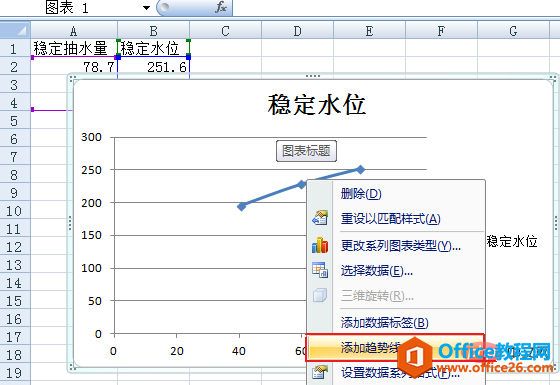Image resolution: width=560 pixels, height=385 pixels.
Task: Select row 19 header
Action: tap(14, 373)
